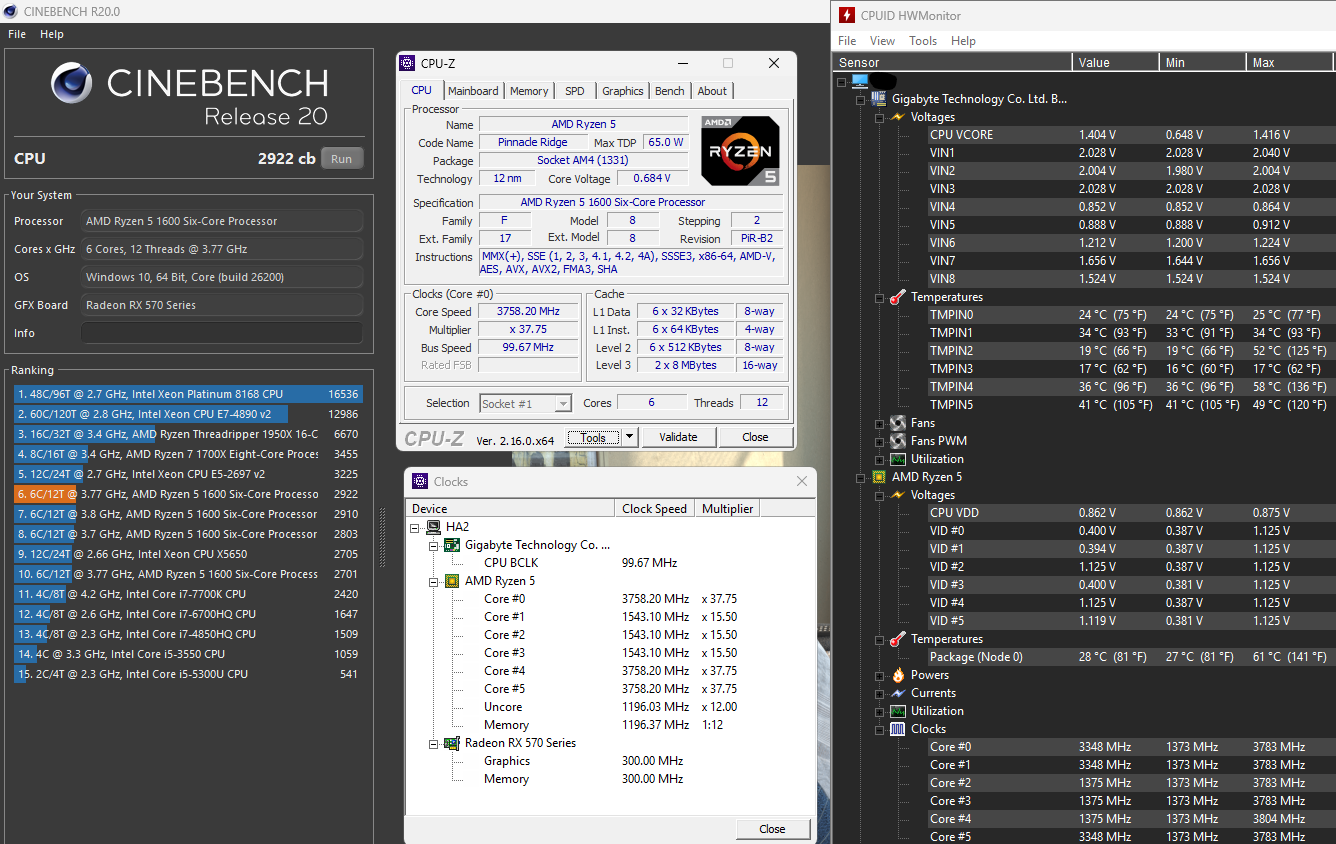Viewport: 1336px width, 844px height.
Task: Click the Gigabyte board icon in the Clocks window
Action: coord(452,545)
